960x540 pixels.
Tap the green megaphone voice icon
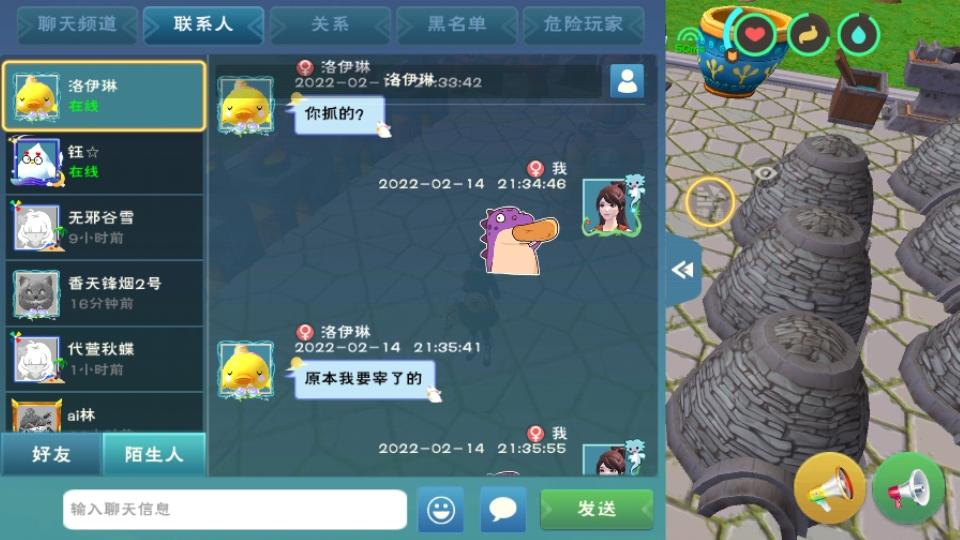tap(909, 488)
